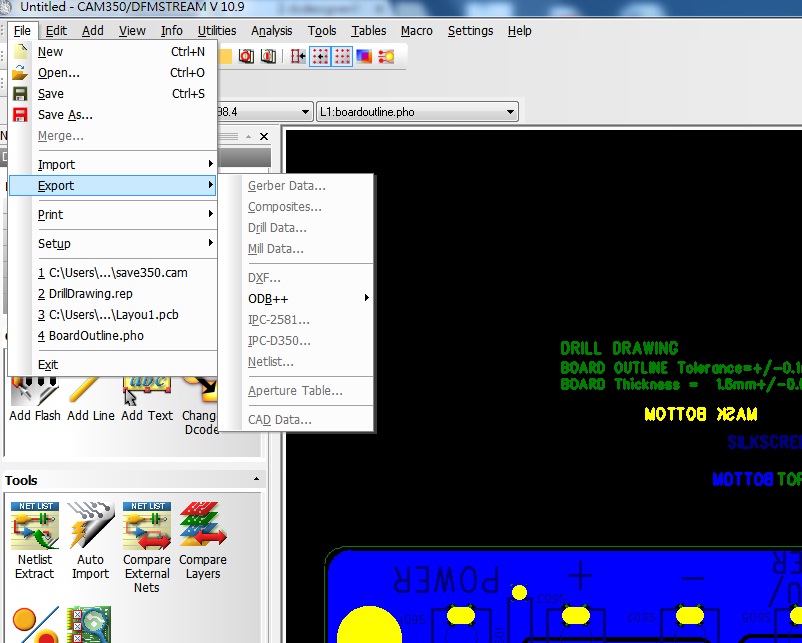
Task: Collapse the Tools panel section
Action: (256, 479)
